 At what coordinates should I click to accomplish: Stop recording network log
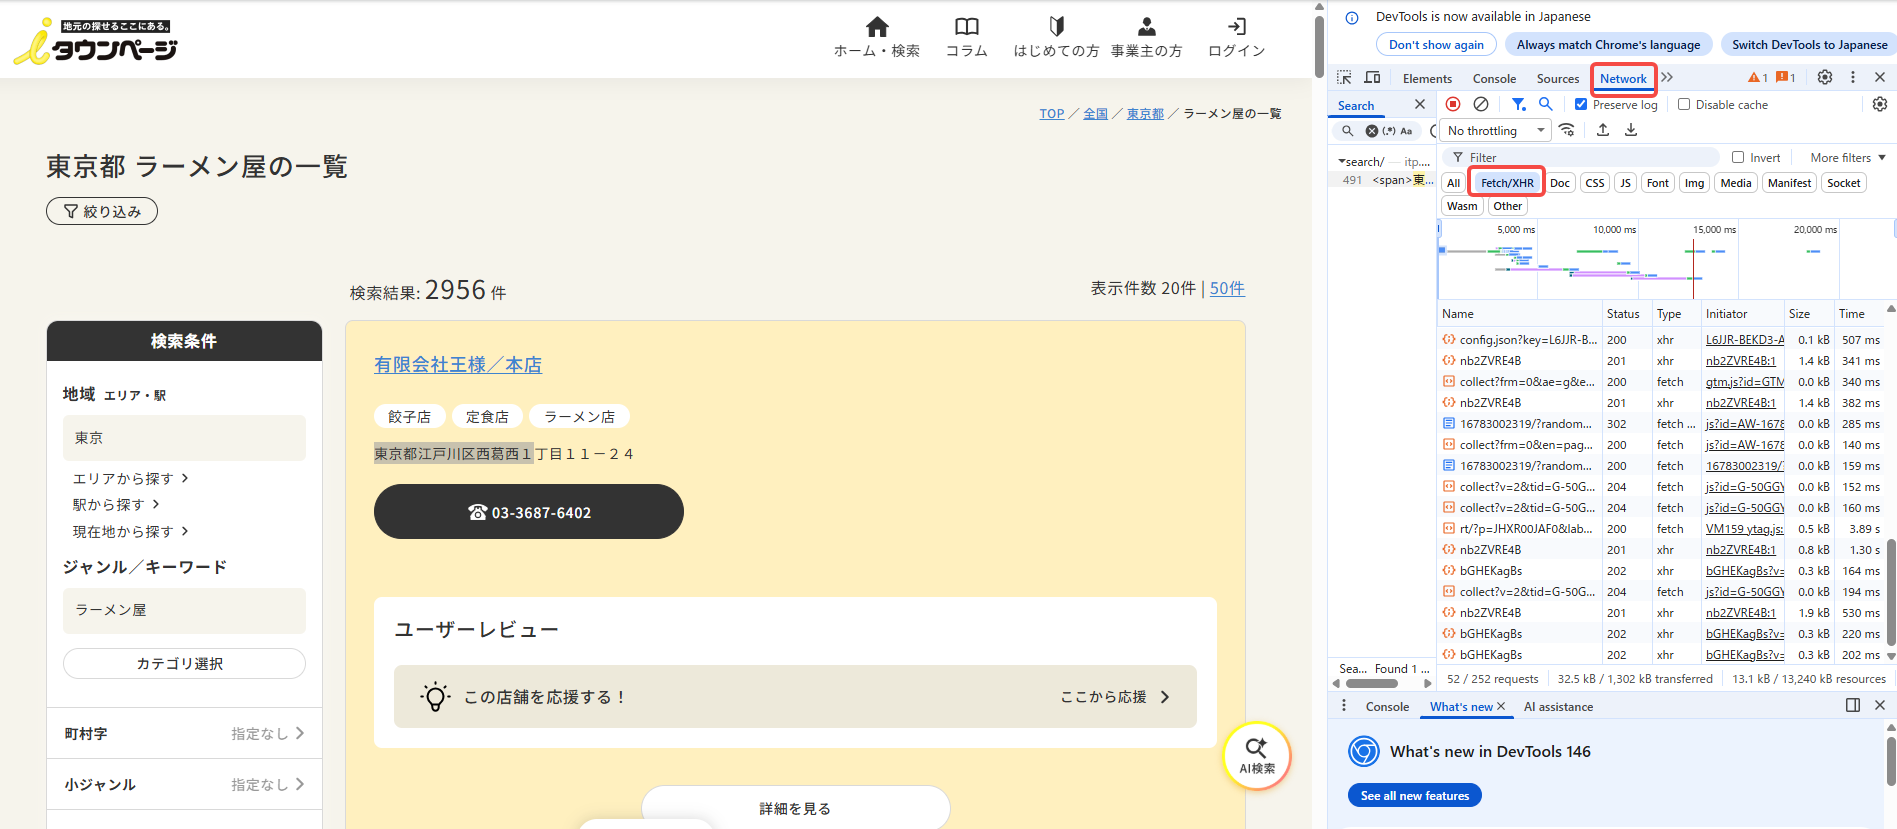tap(1453, 104)
